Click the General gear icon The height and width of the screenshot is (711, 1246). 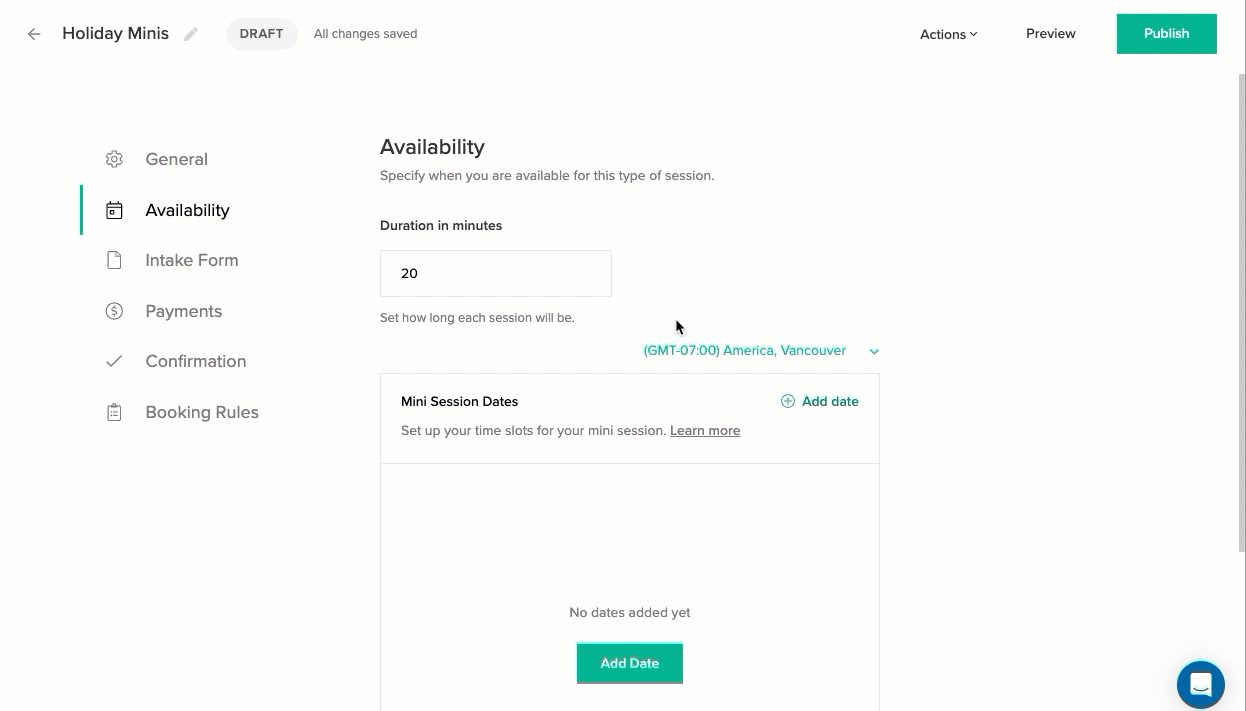[x=114, y=159]
